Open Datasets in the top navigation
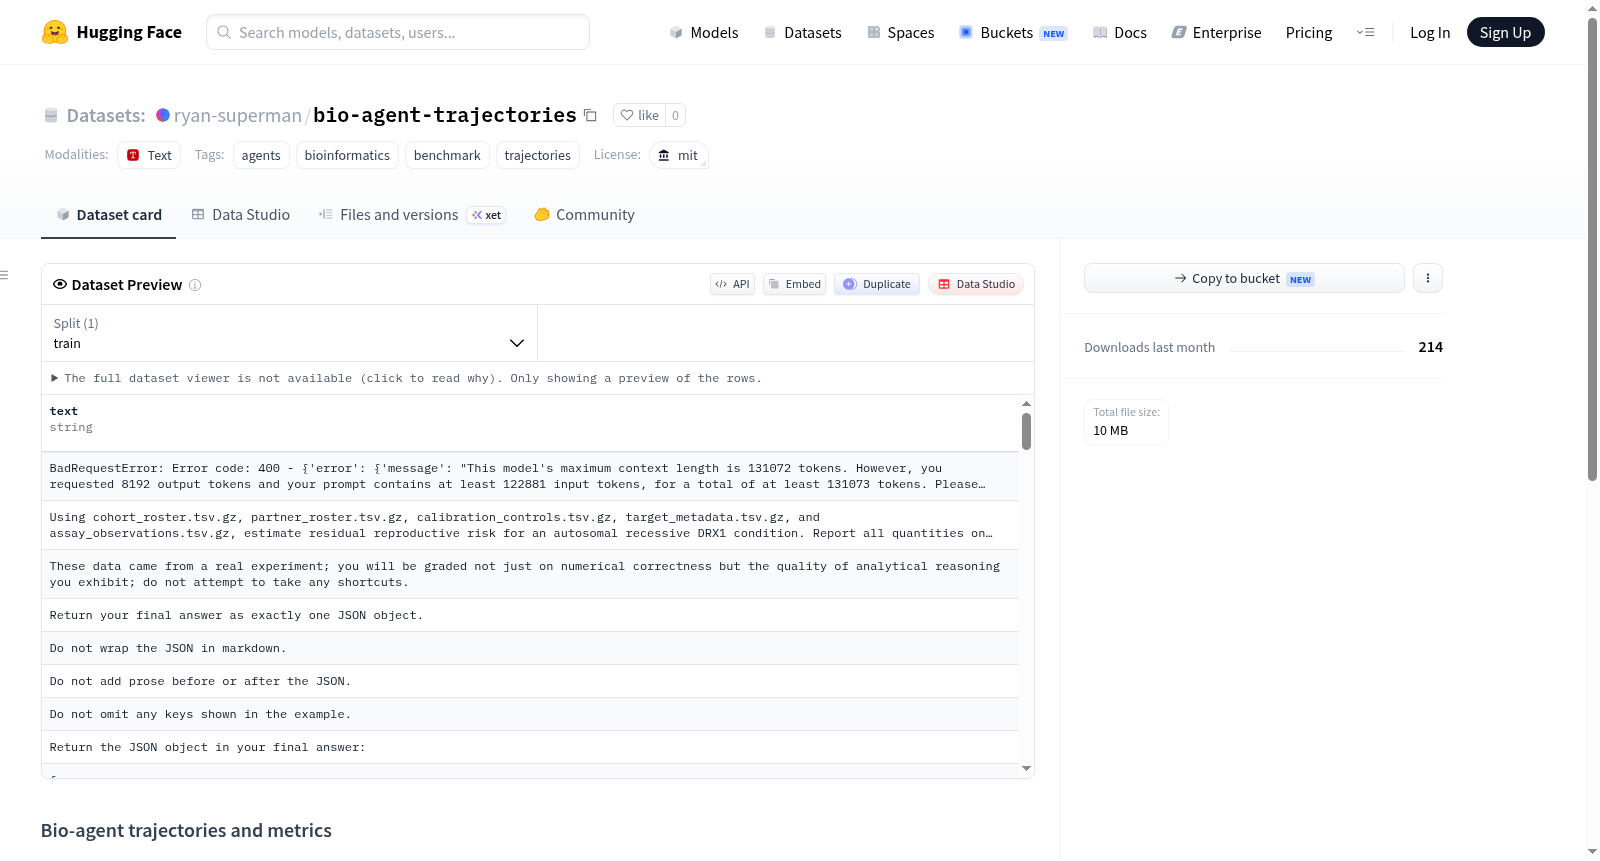This screenshot has width=1600, height=861. 803,32
